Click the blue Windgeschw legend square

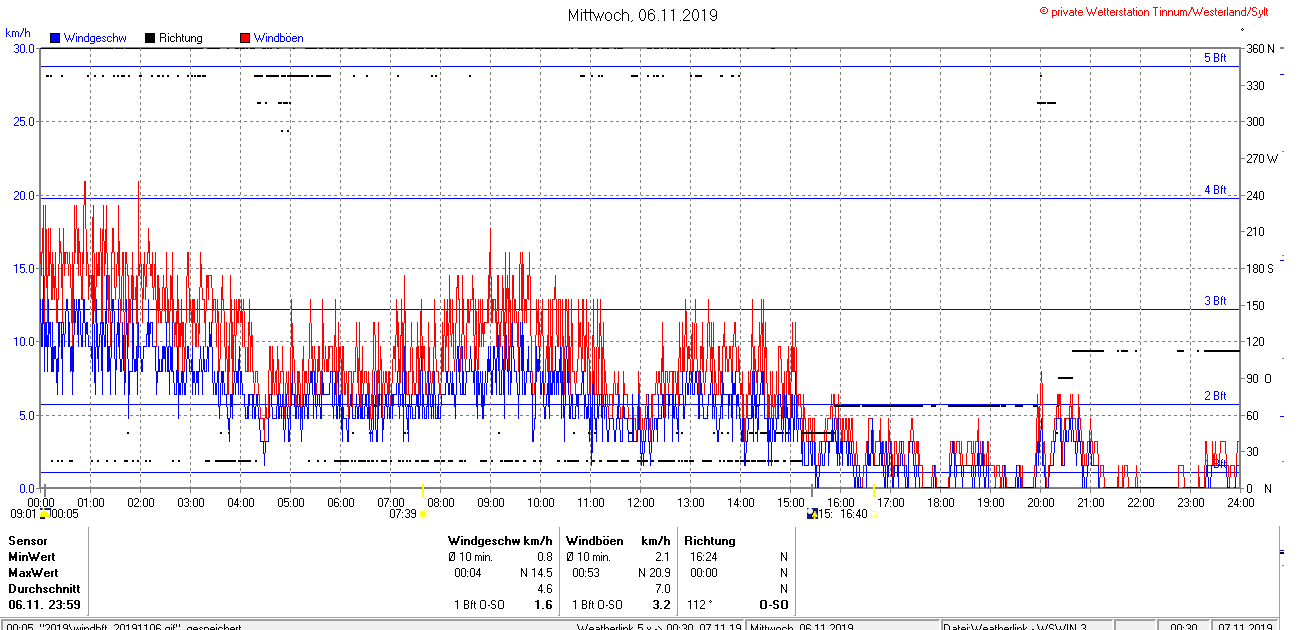(55, 38)
